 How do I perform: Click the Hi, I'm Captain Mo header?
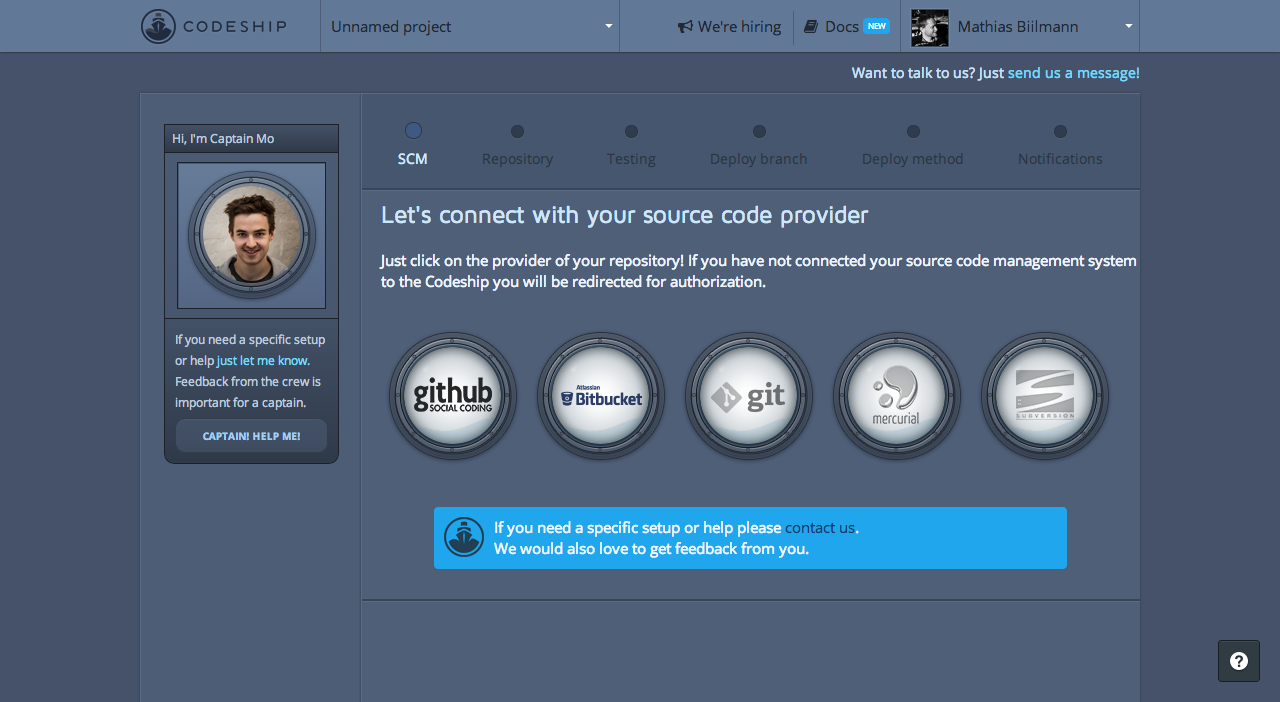pyautogui.click(x=252, y=138)
